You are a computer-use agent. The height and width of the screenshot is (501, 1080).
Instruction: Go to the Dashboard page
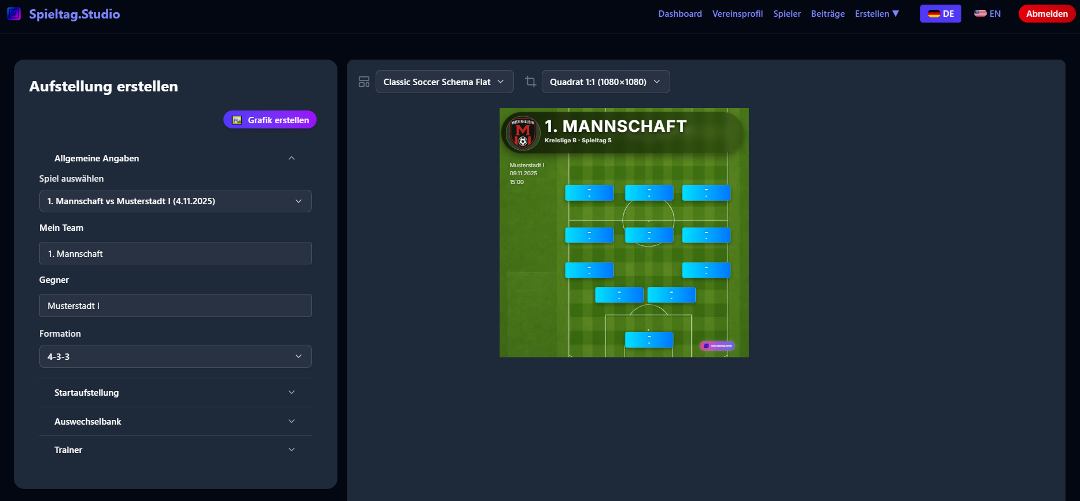(x=680, y=14)
